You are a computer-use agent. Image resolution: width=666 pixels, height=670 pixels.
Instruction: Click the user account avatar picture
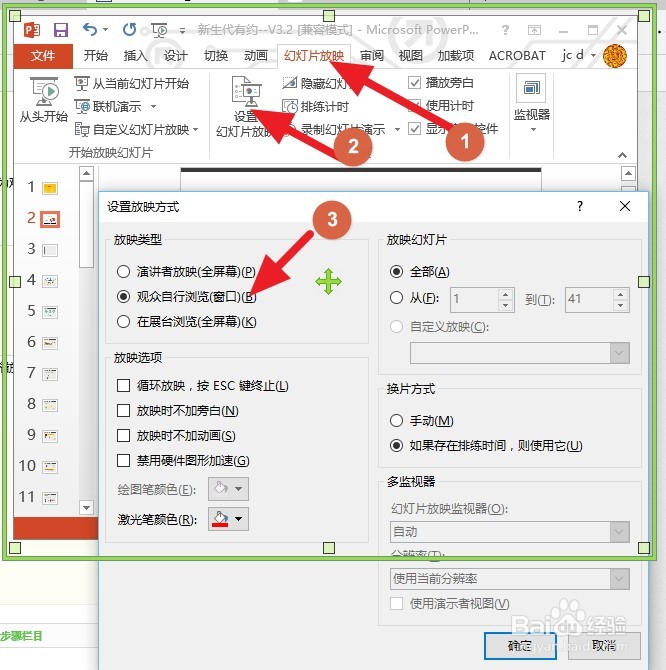tap(615, 56)
